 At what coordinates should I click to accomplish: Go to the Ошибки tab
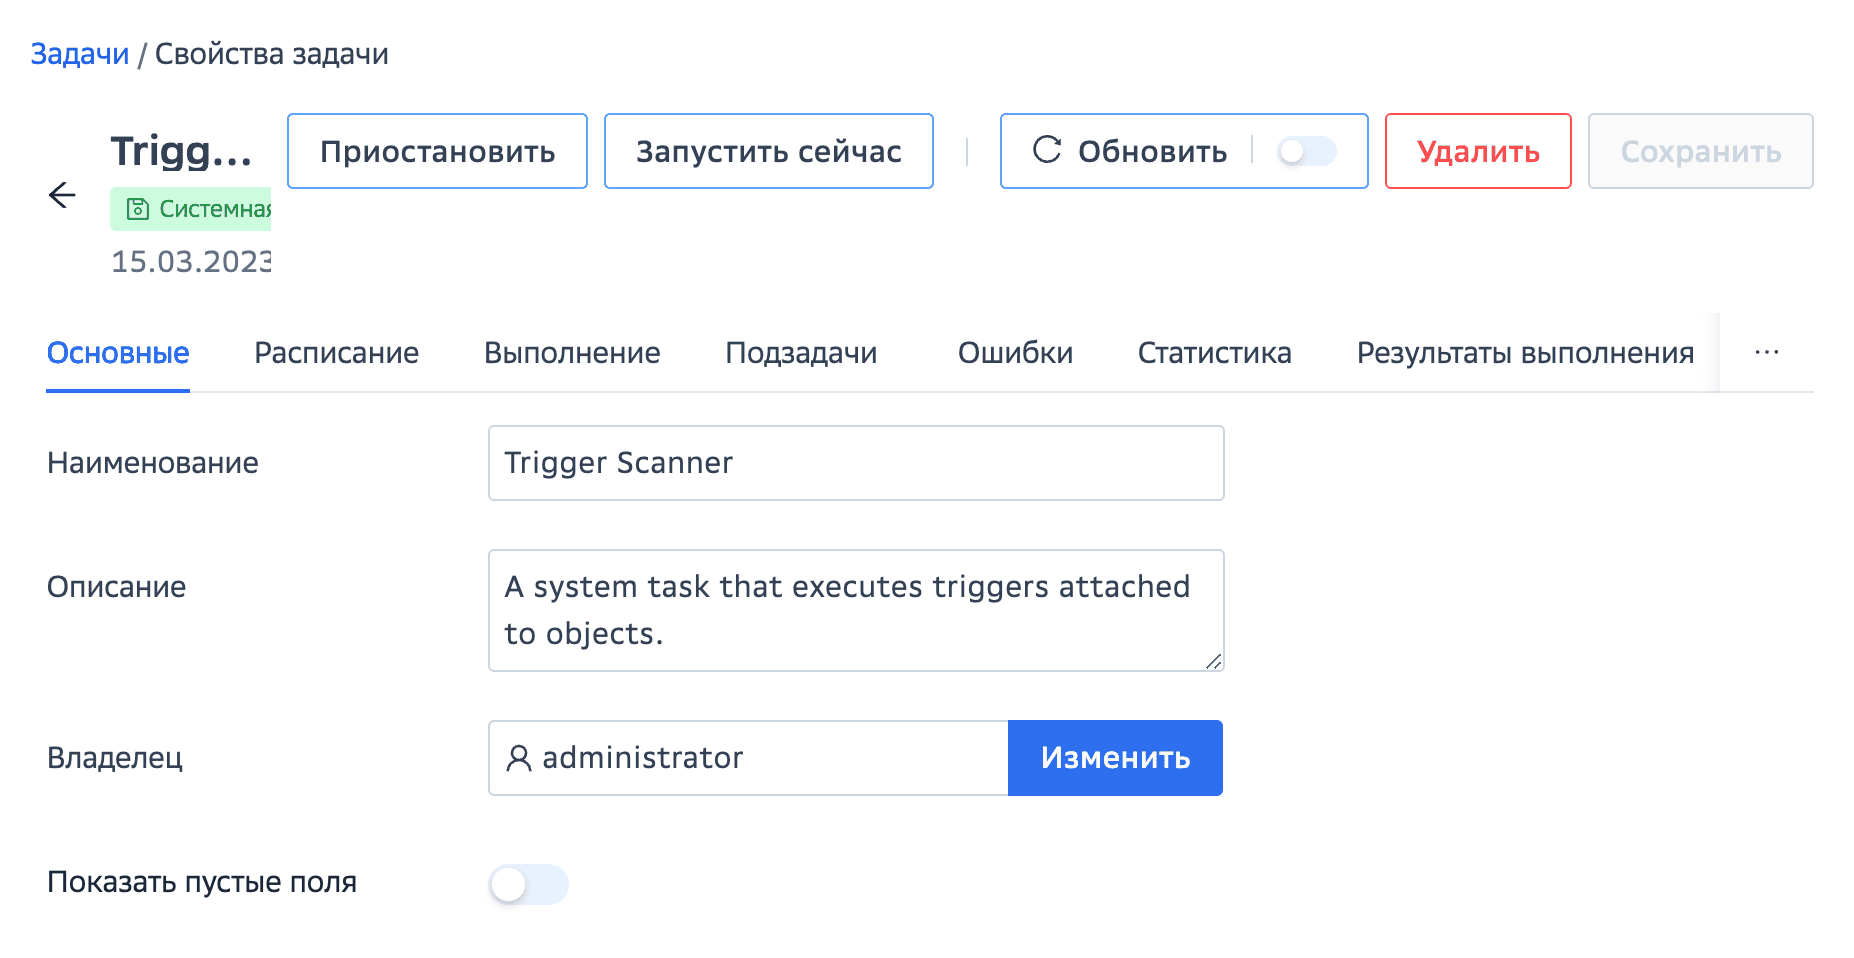[1015, 353]
